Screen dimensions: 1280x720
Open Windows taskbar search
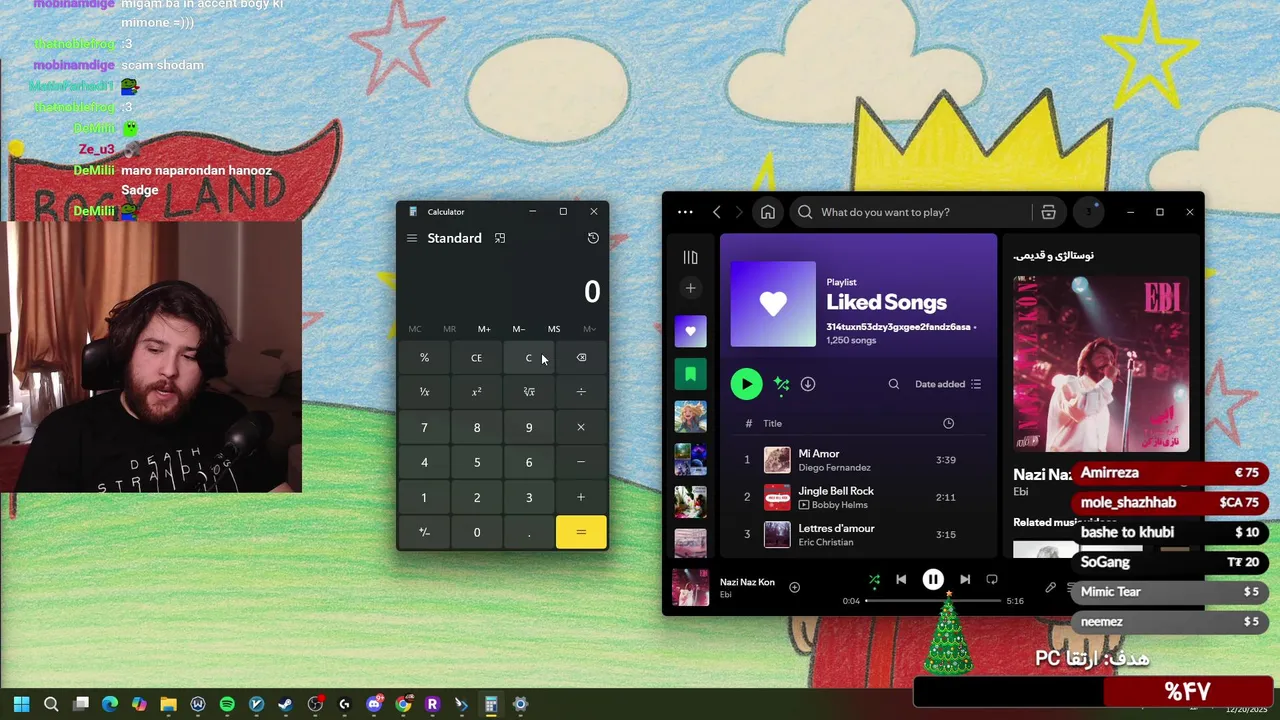click(x=51, y=704)
